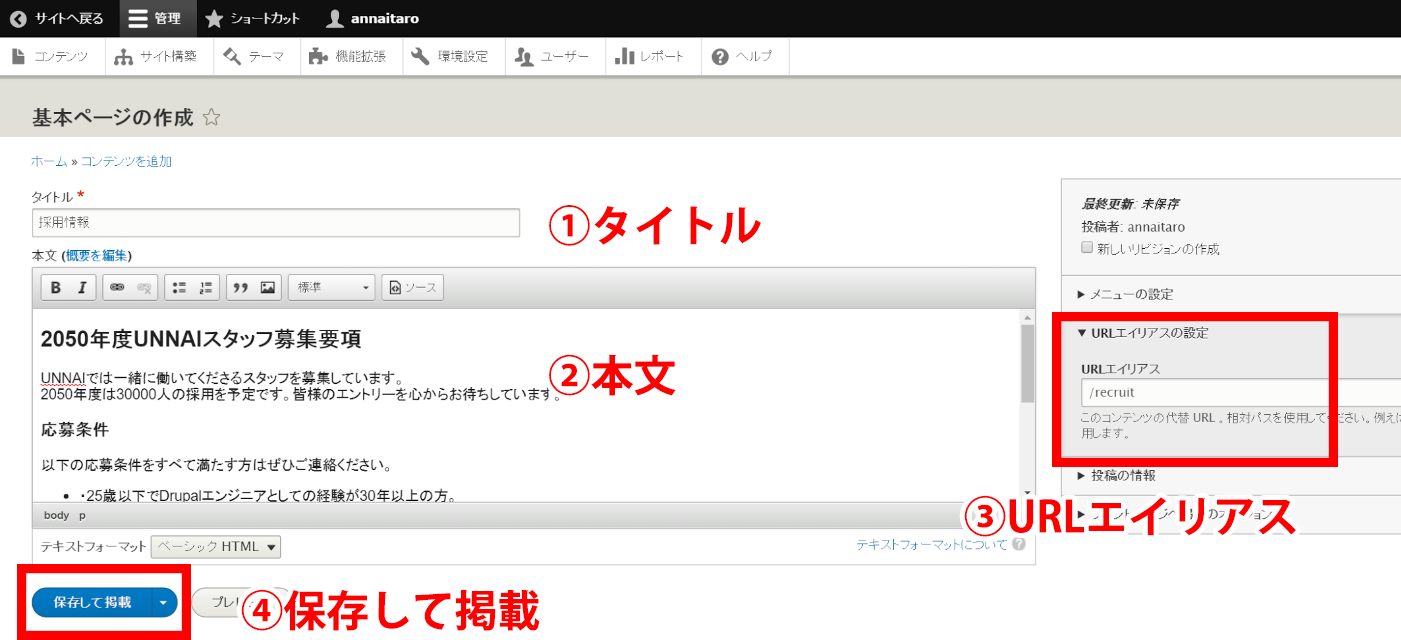This screenshot has height=640, width=1401.
Task: Click the block quote icon
Action: pyautogui.click(x=240, y=288)
